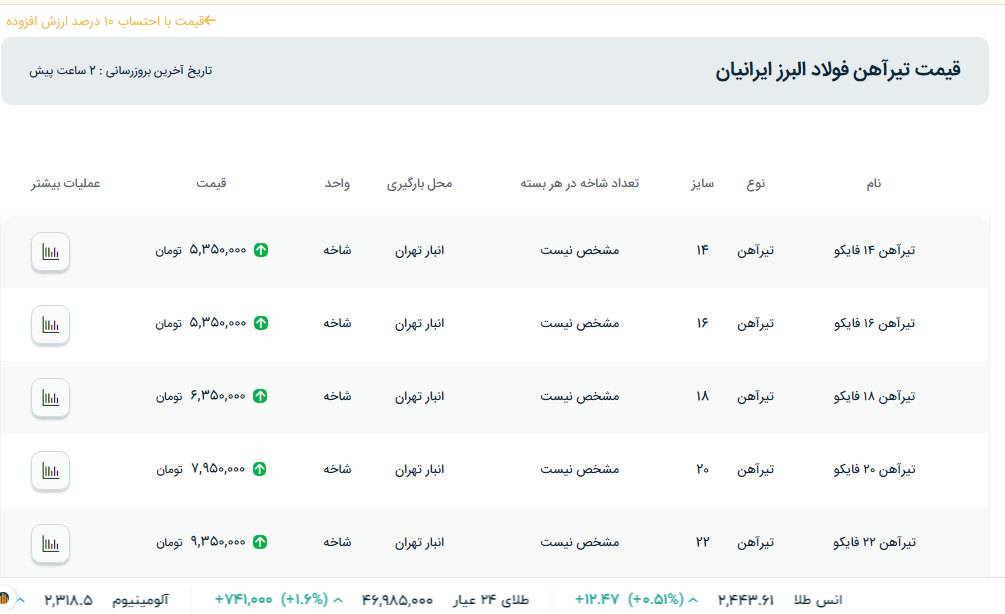Open chart for تیرآهن ۲۰ فایکو row
Viewport: 1005px width, 614px height.
[50, 471]
